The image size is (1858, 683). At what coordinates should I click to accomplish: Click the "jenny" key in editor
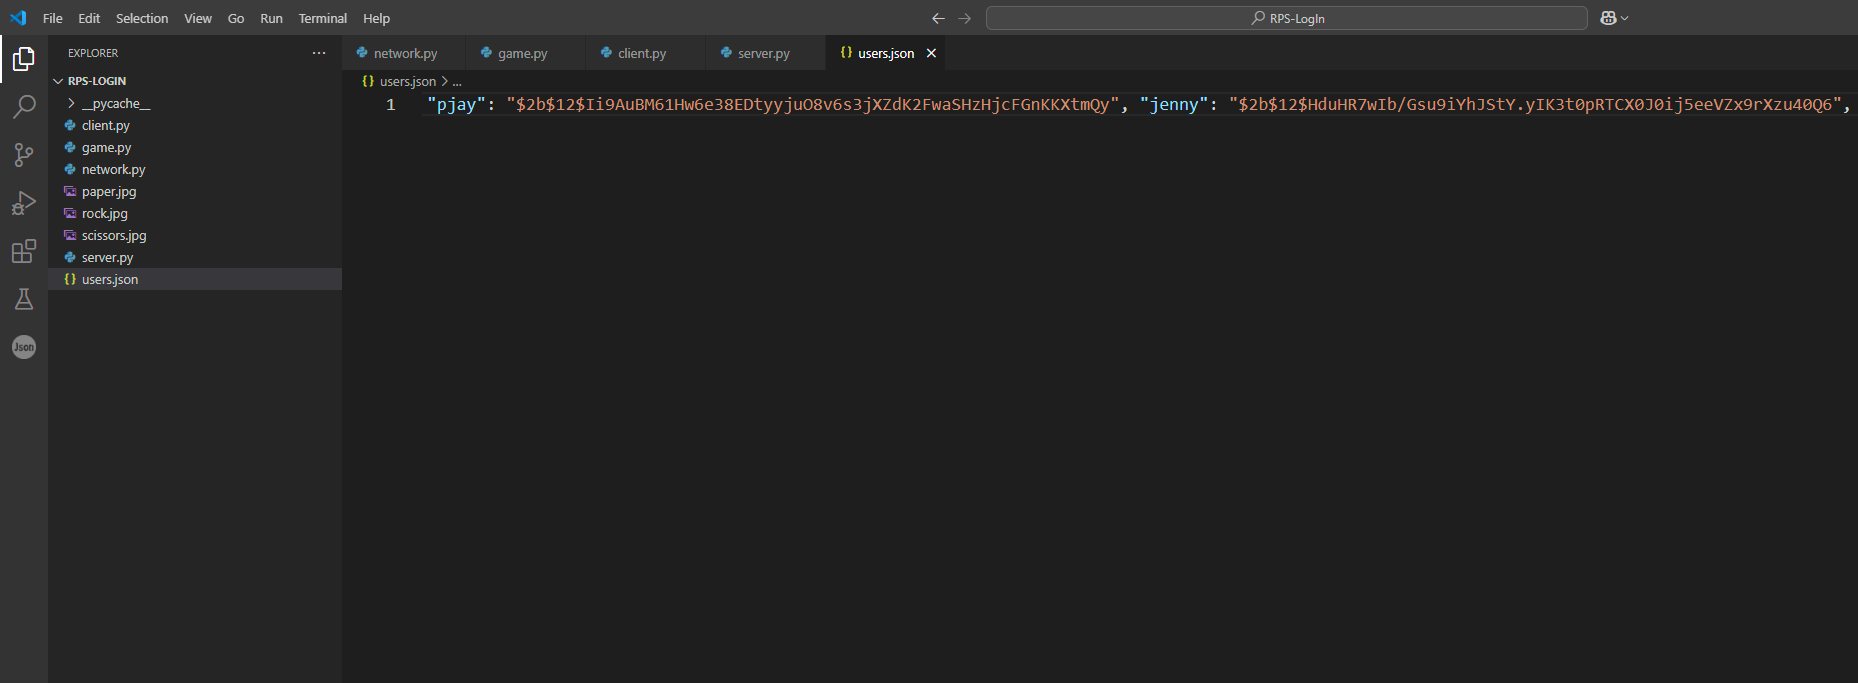(x=1174, y=104)
